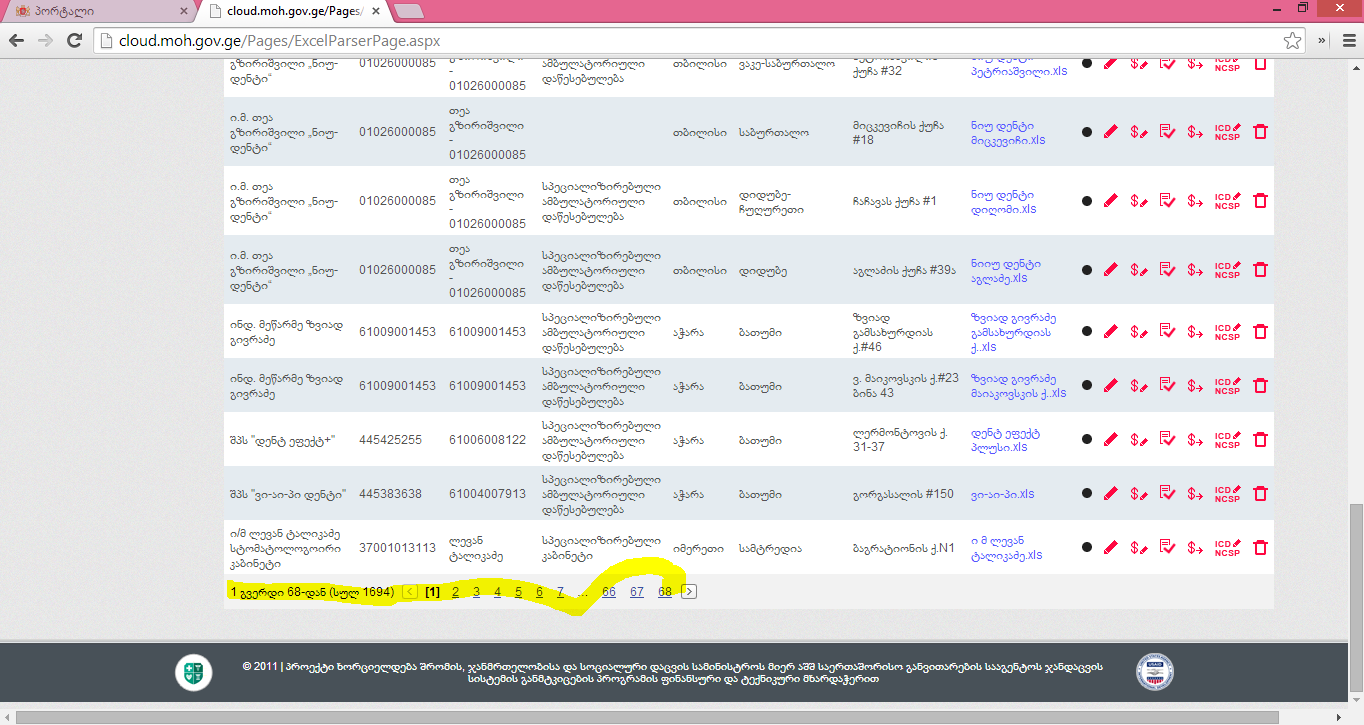Click checklist icon in ნიიუ დენტი აგლაძე row
The image size is (1364, 725).
(x=1167, y=270)
